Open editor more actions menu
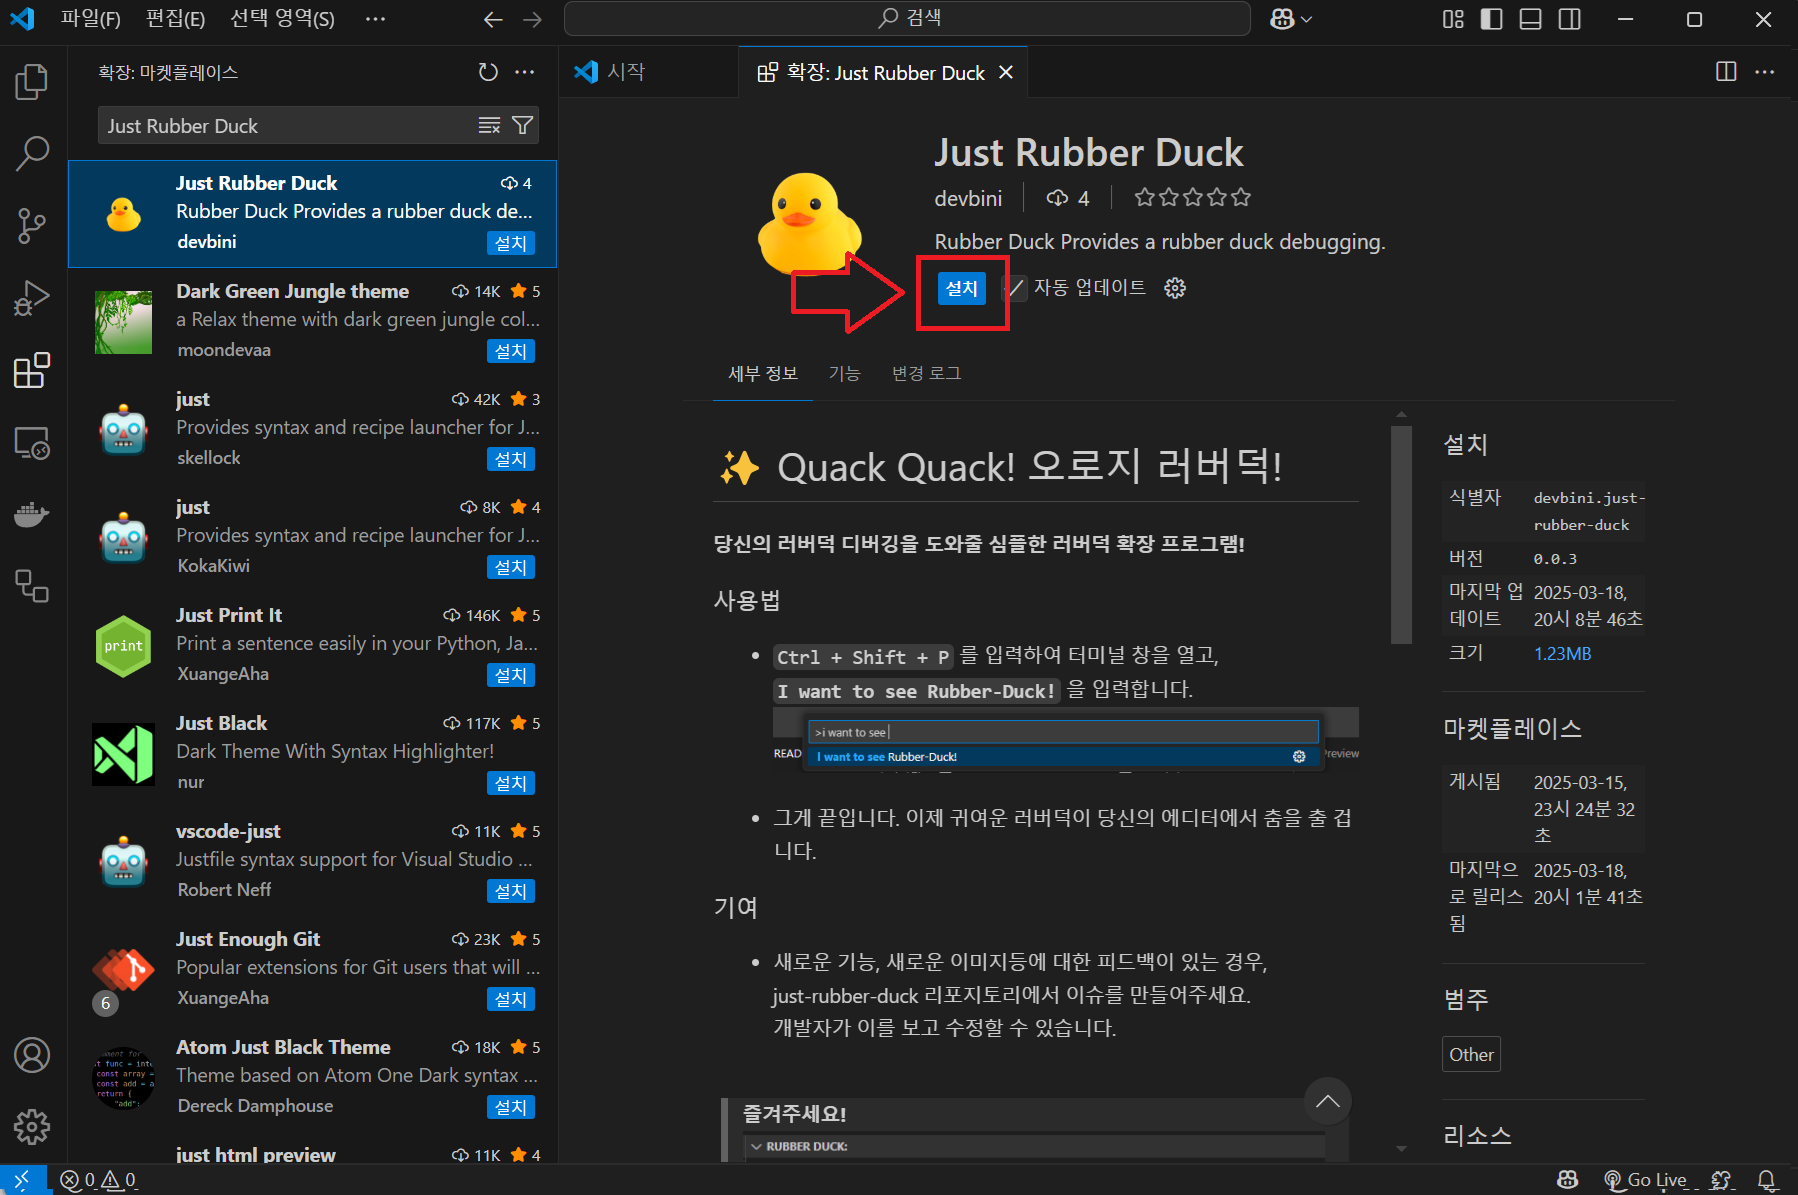This screenshot has height=1195, width=1798. pos(1765,71)
